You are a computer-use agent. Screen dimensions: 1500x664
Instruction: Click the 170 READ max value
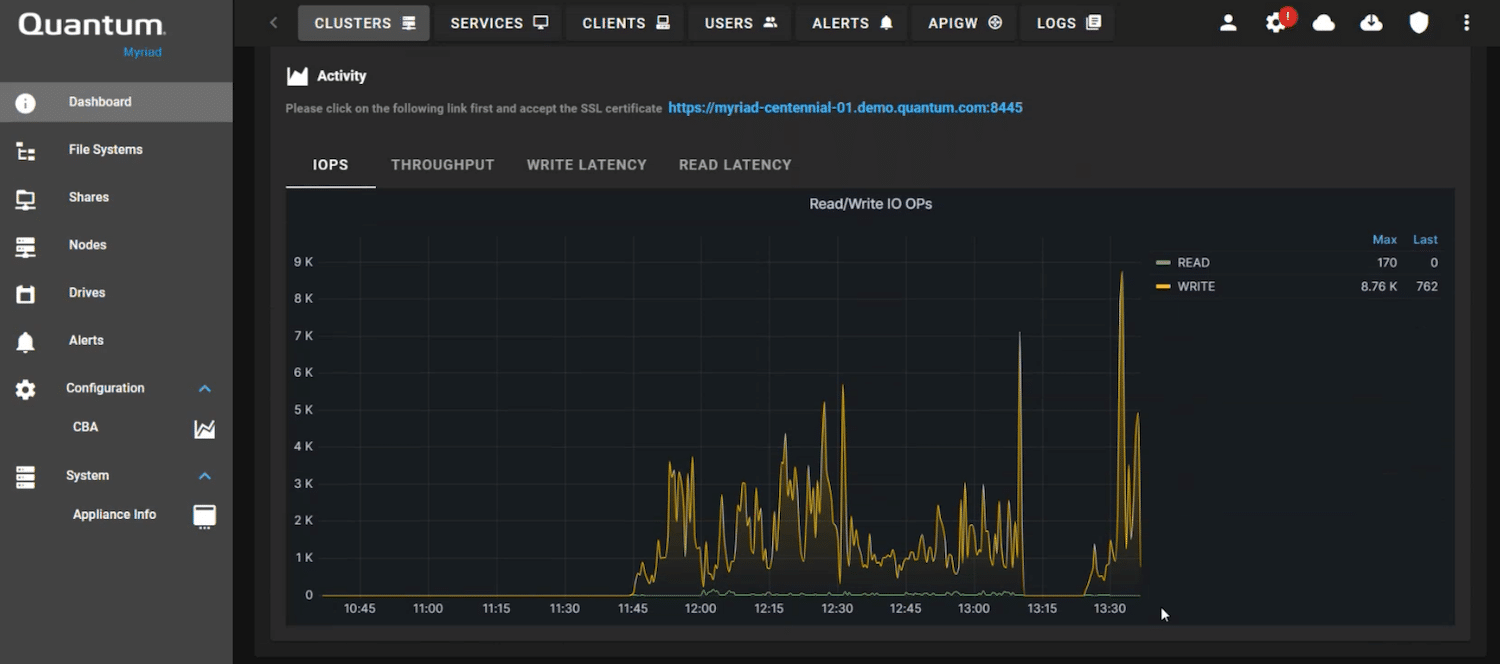click(1387, 263)
